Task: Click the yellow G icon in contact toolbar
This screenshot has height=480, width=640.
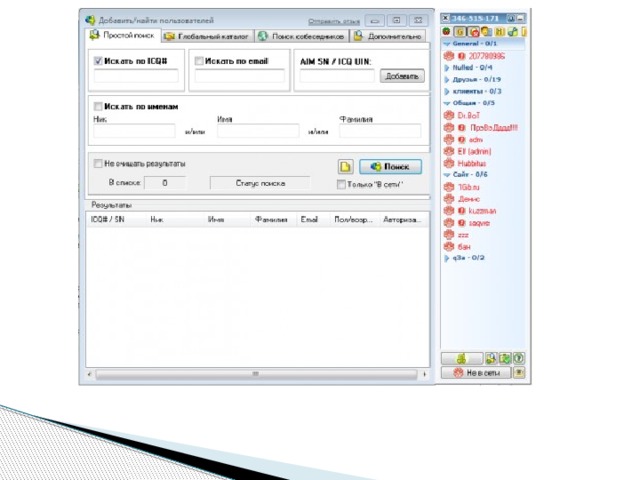Action: (460, 32)
